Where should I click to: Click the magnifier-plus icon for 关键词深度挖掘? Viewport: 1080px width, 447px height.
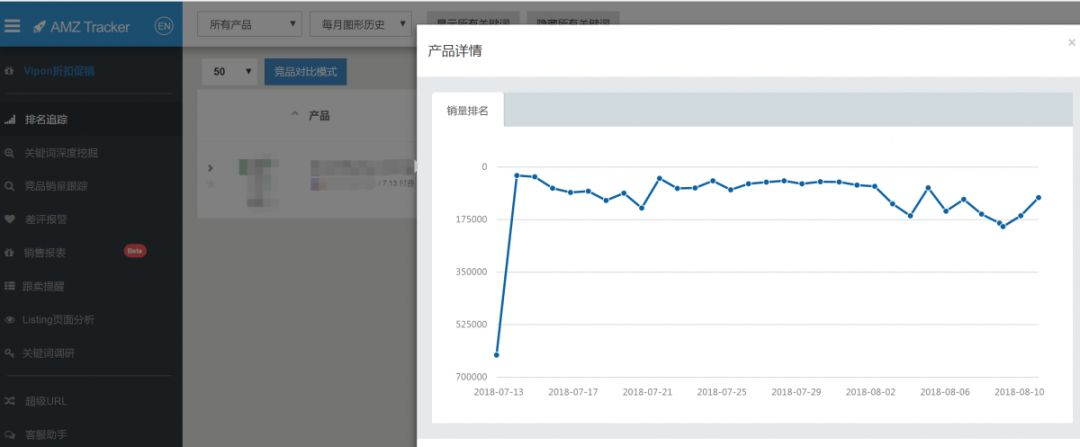click(x=9, y=153)
